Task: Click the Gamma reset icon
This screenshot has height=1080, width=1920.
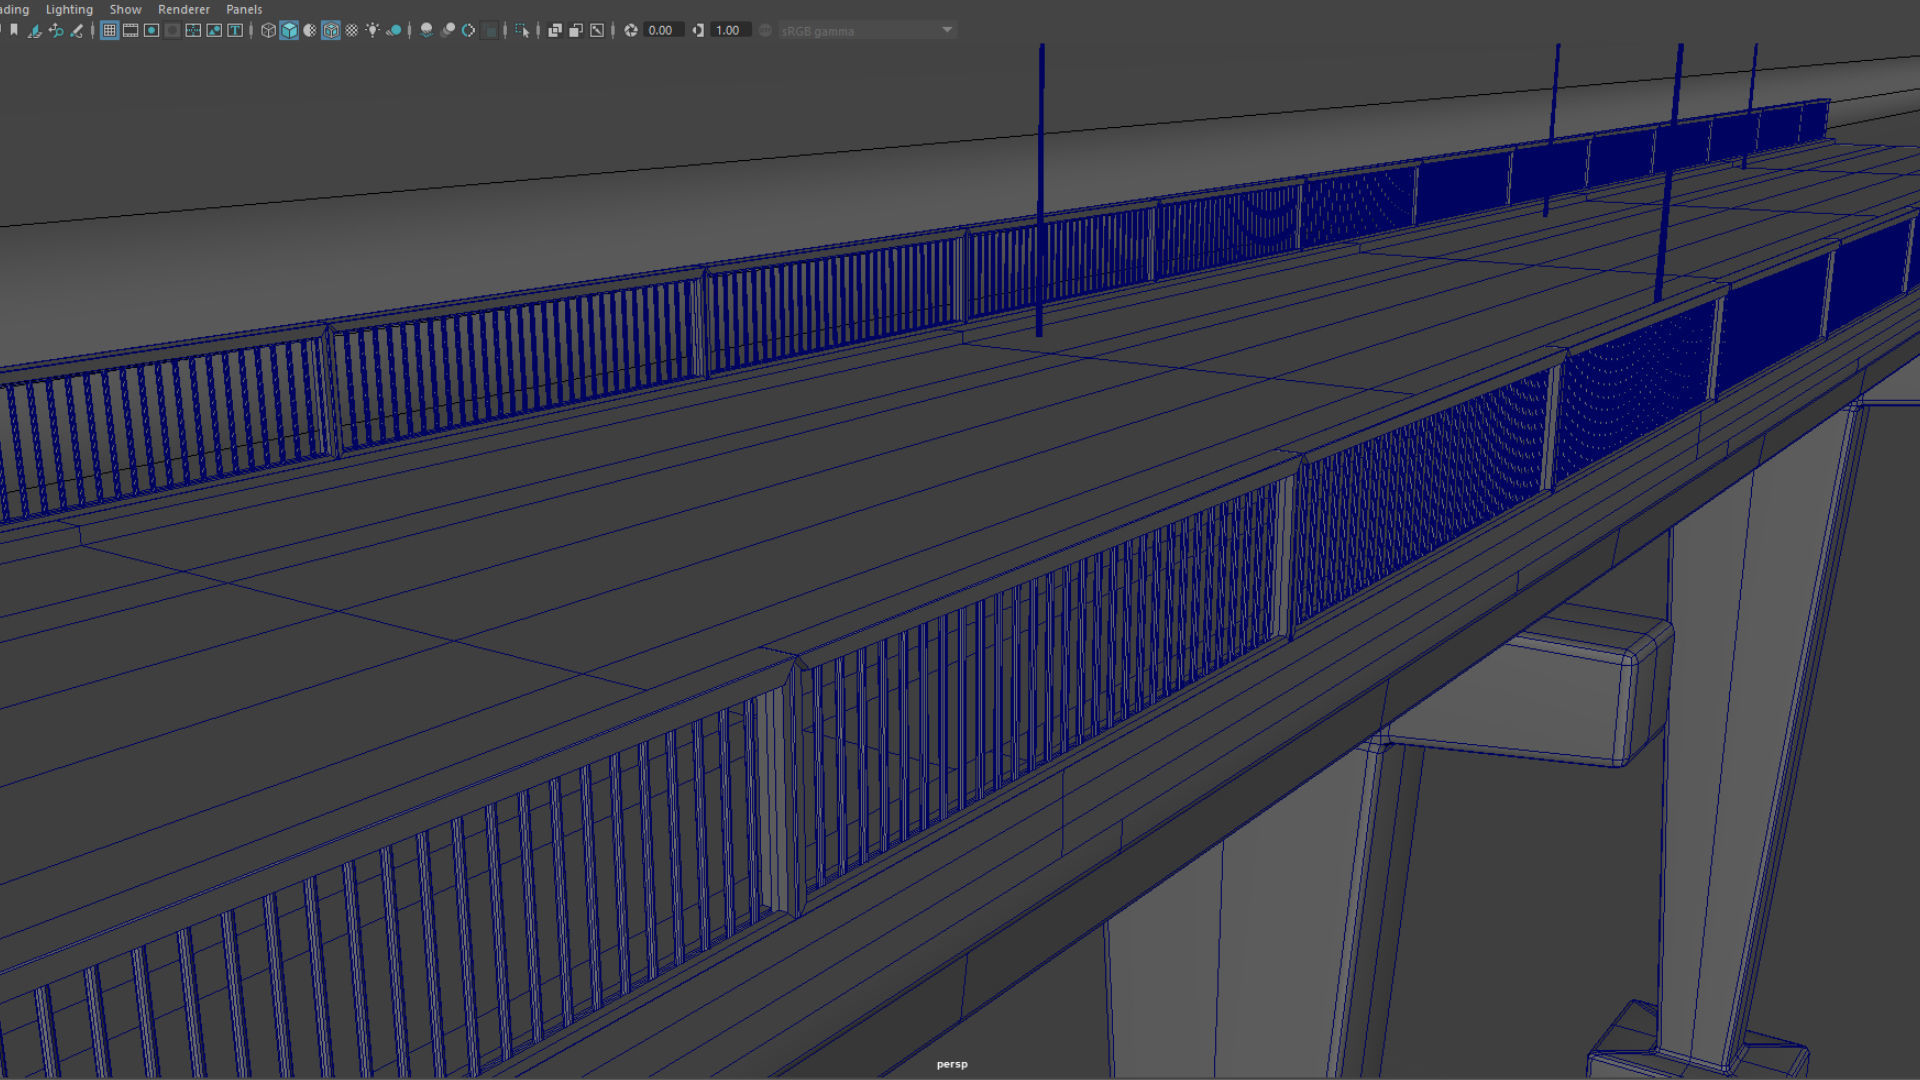Action: (698, 30)
